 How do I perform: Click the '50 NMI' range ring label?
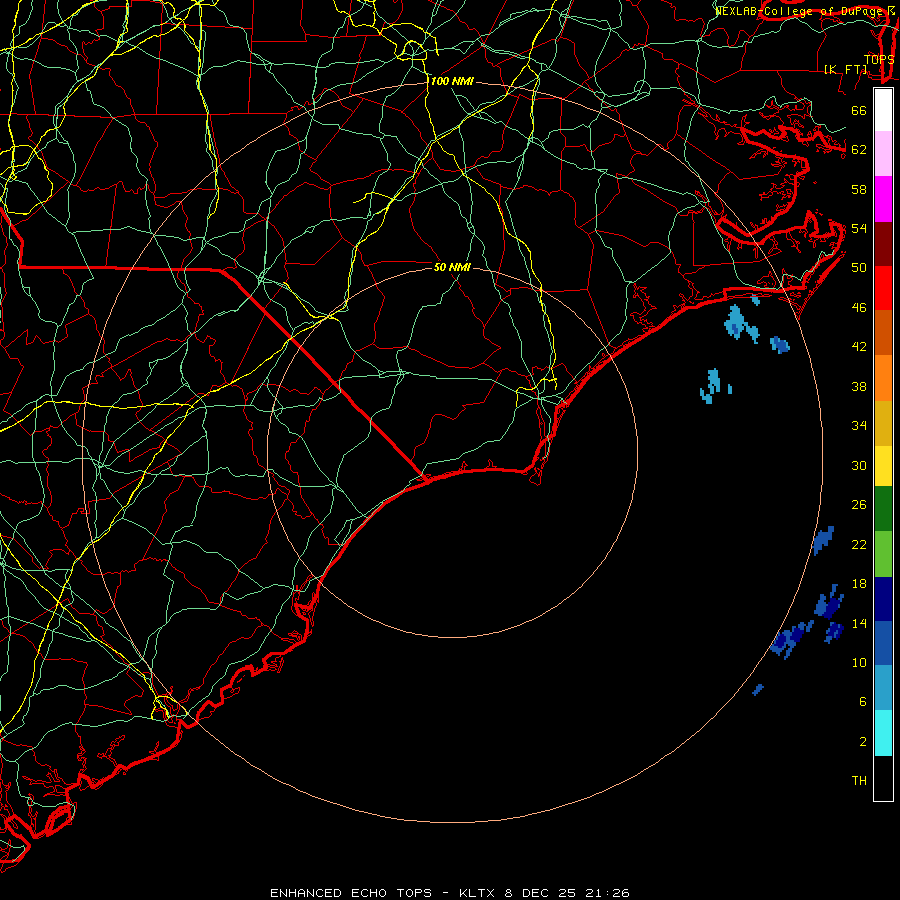(x=452, y=267)
